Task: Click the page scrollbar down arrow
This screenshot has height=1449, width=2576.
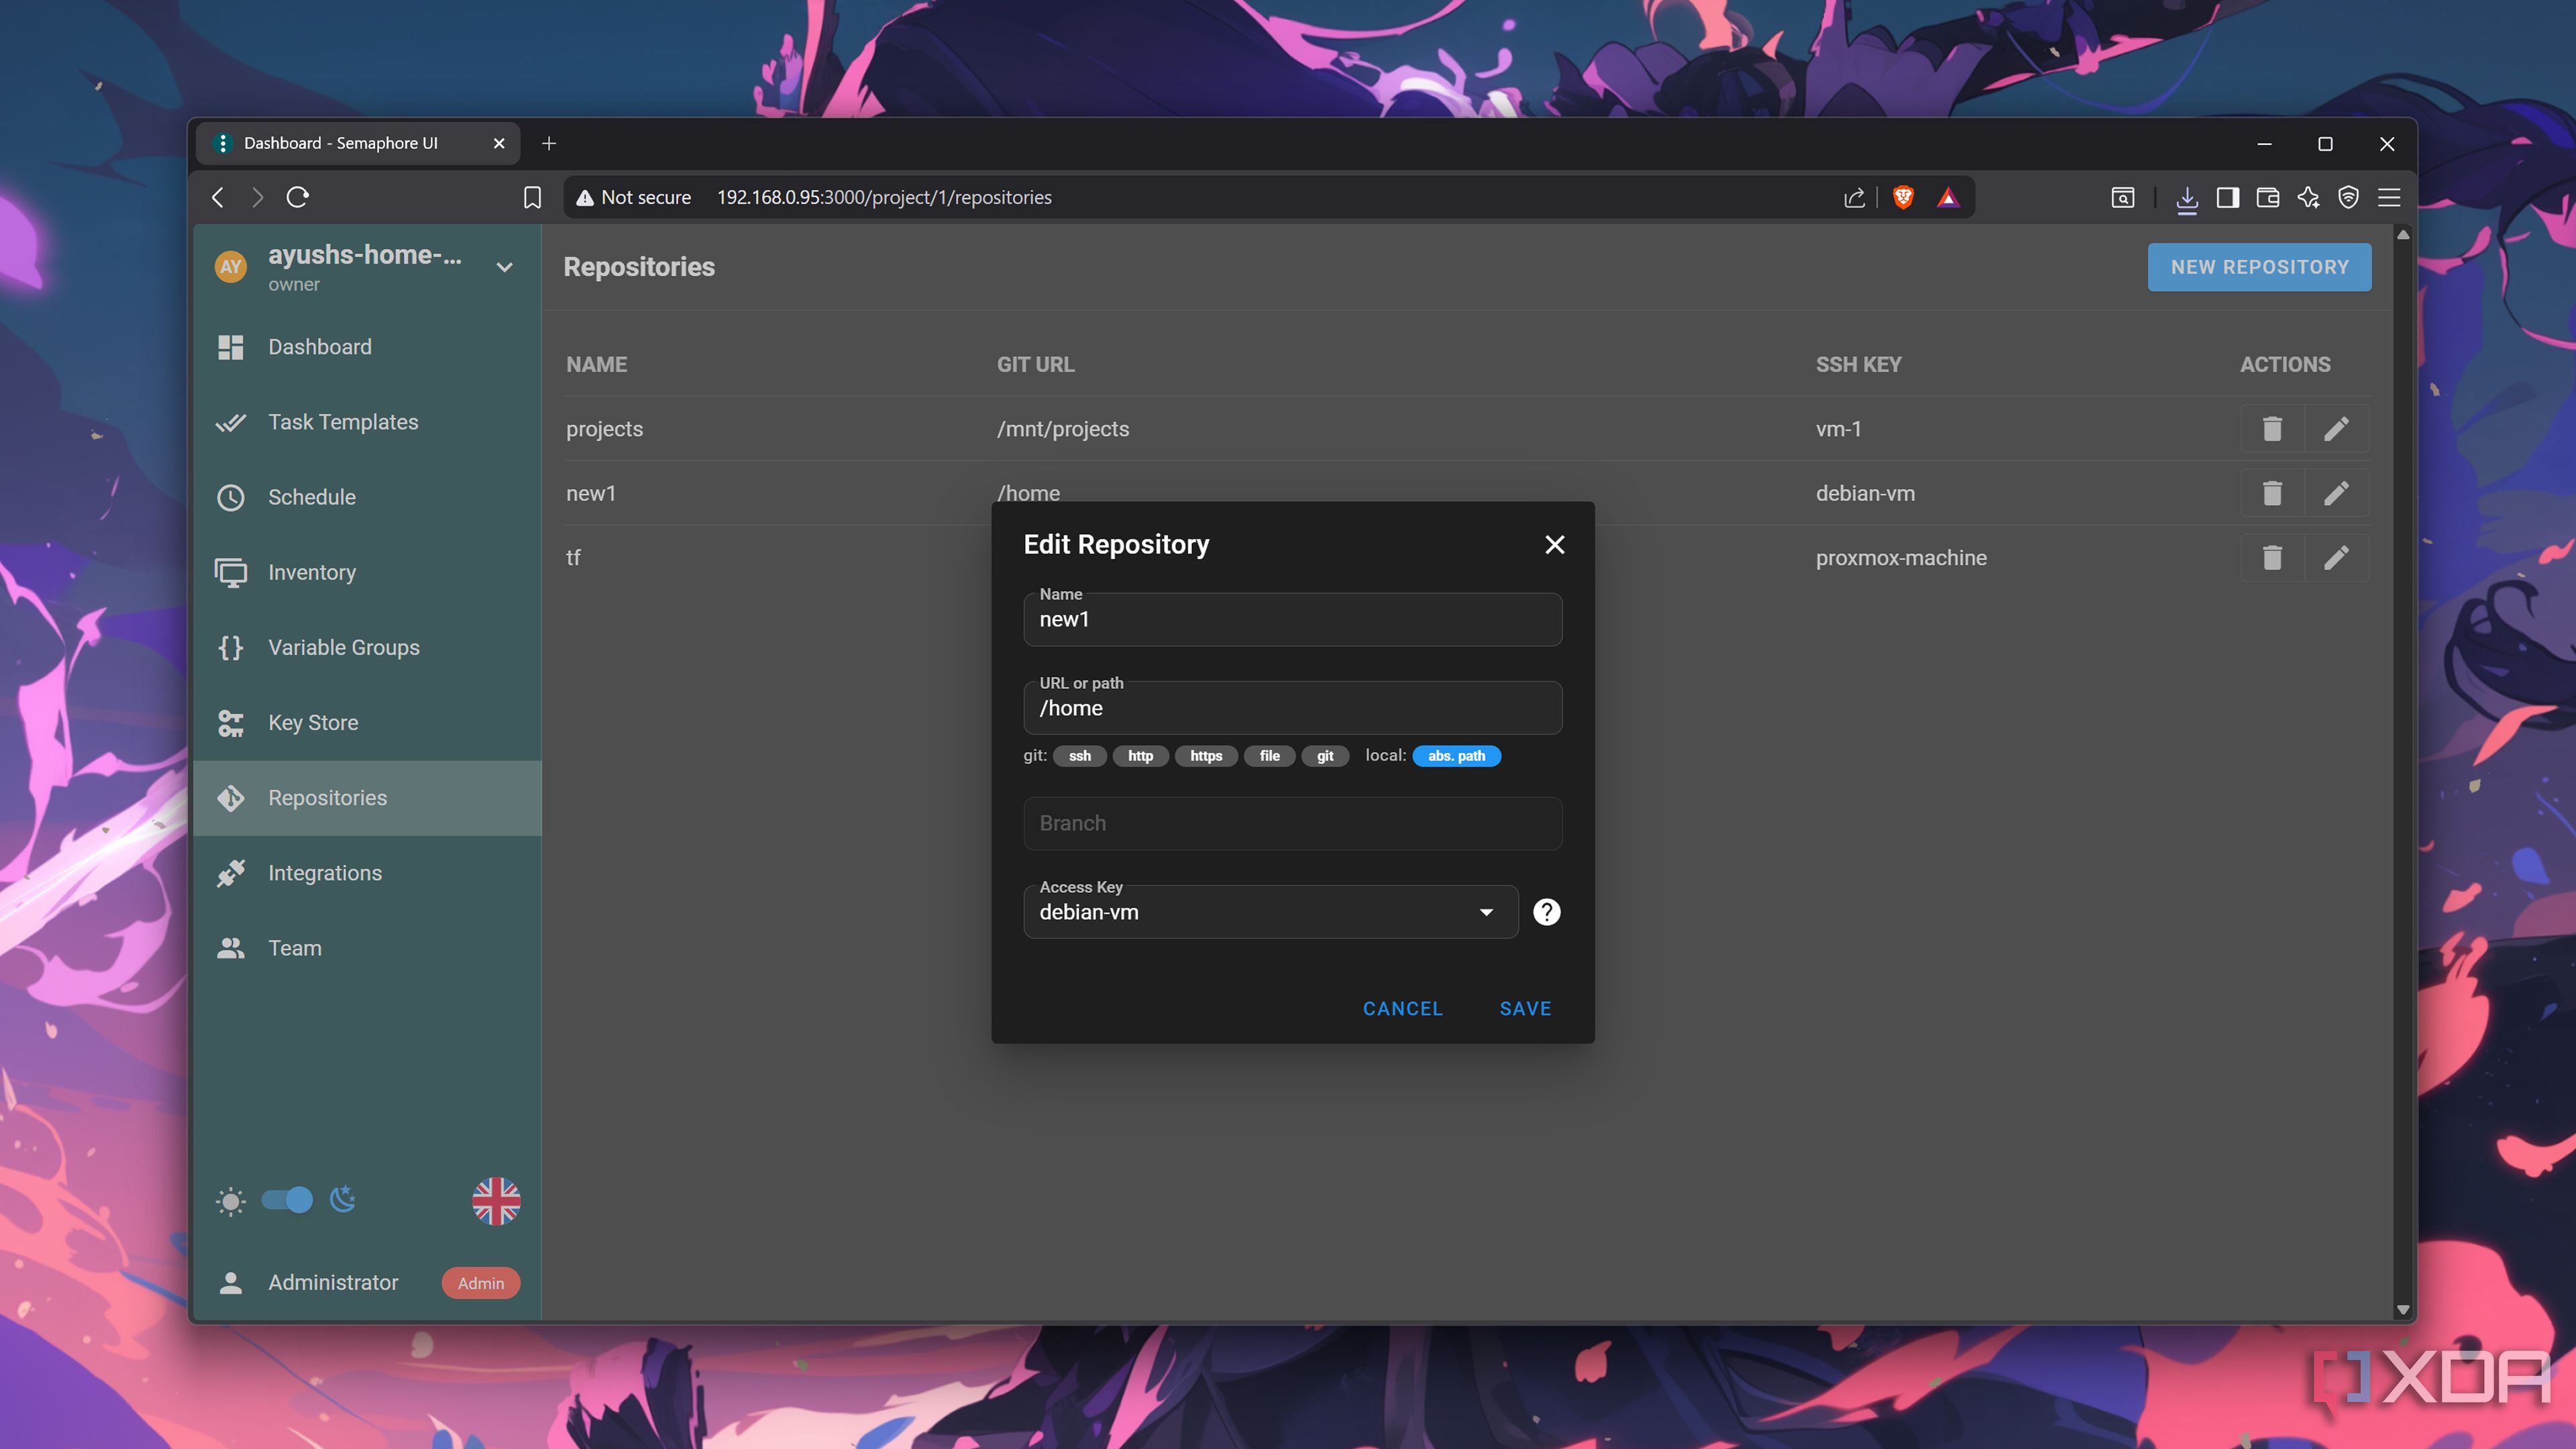Action: point(2402,1310)
